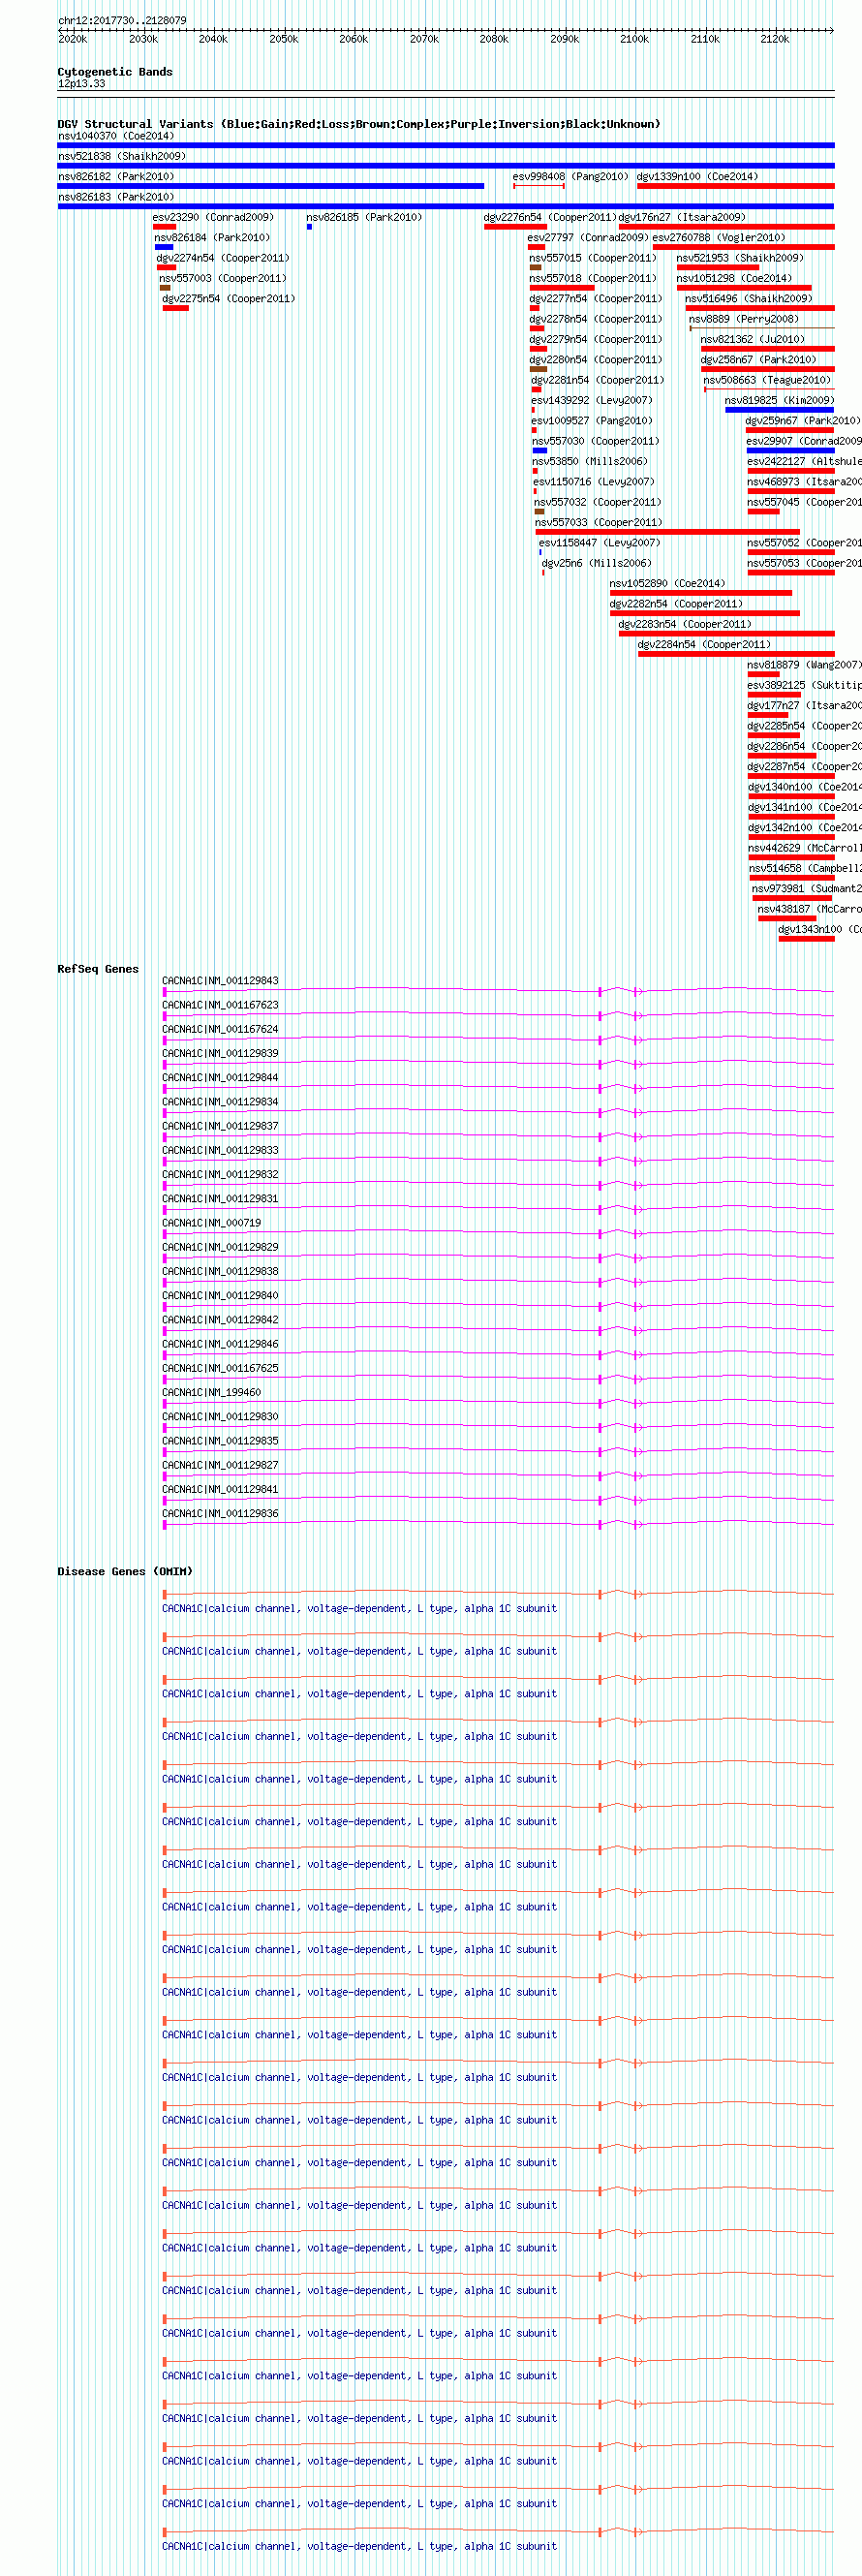
Task: Click the 12p13.33 cytogenetic band label
Action: coord(81,84)
